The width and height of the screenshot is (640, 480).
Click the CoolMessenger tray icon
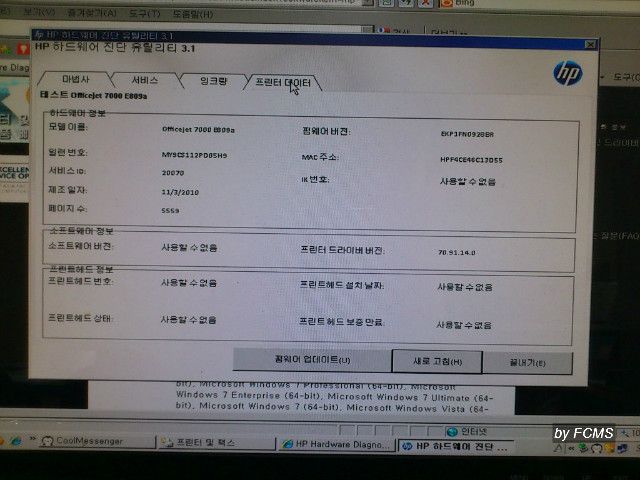(x=597, y=448)
